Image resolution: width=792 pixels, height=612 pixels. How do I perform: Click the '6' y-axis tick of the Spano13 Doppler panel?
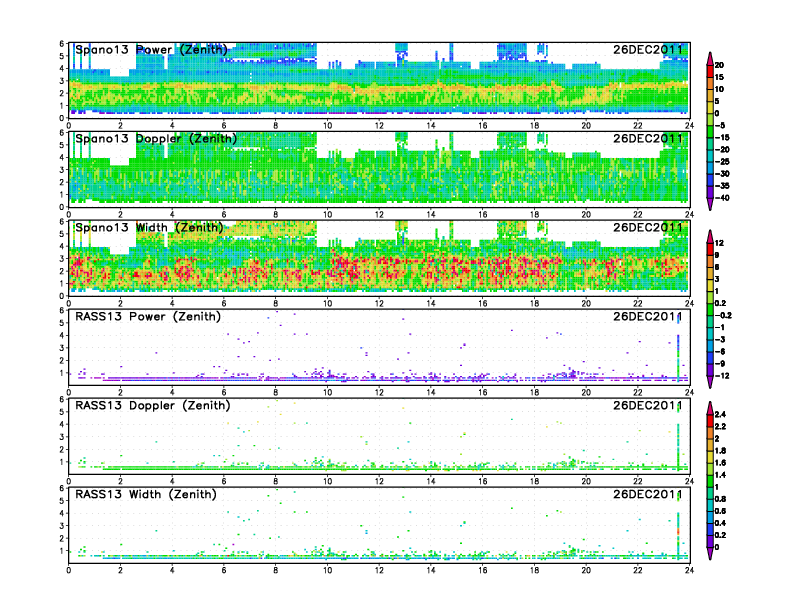tap(62, 133)
